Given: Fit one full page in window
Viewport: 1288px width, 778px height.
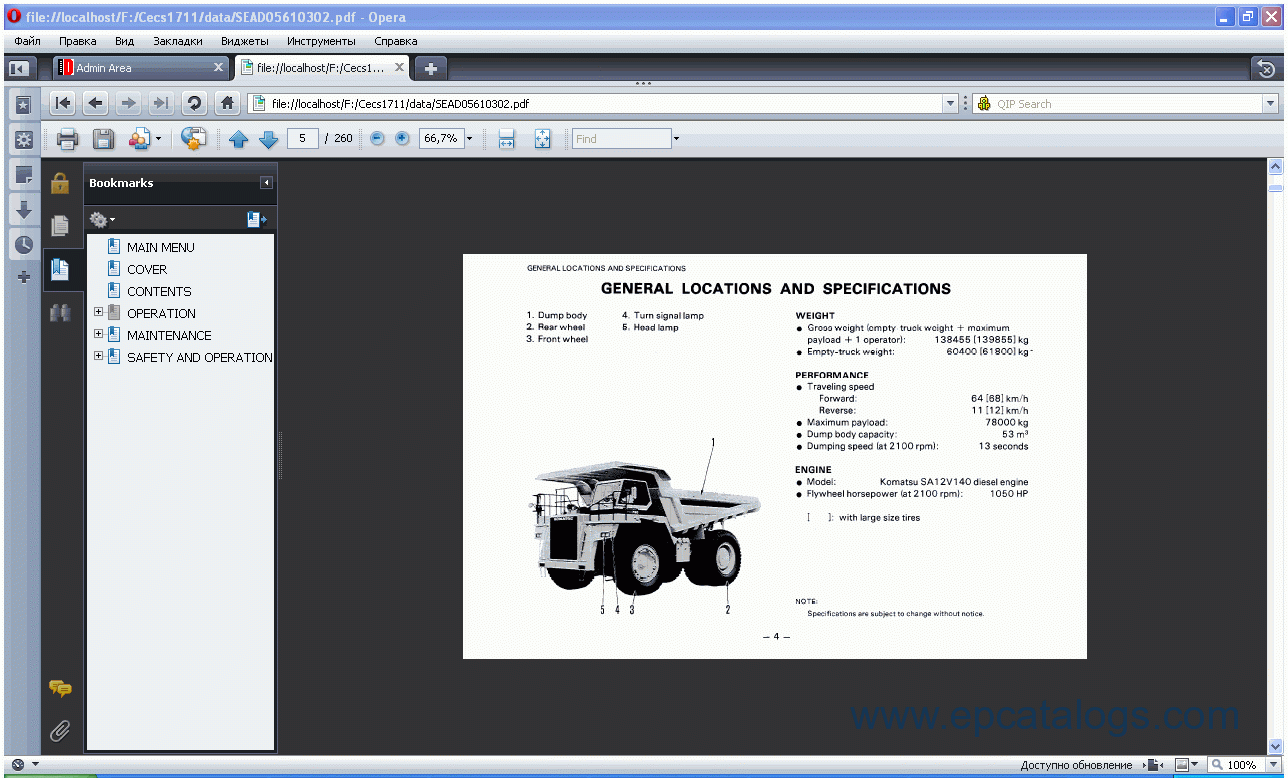Looking at the screenshot, I should point(542,139).
